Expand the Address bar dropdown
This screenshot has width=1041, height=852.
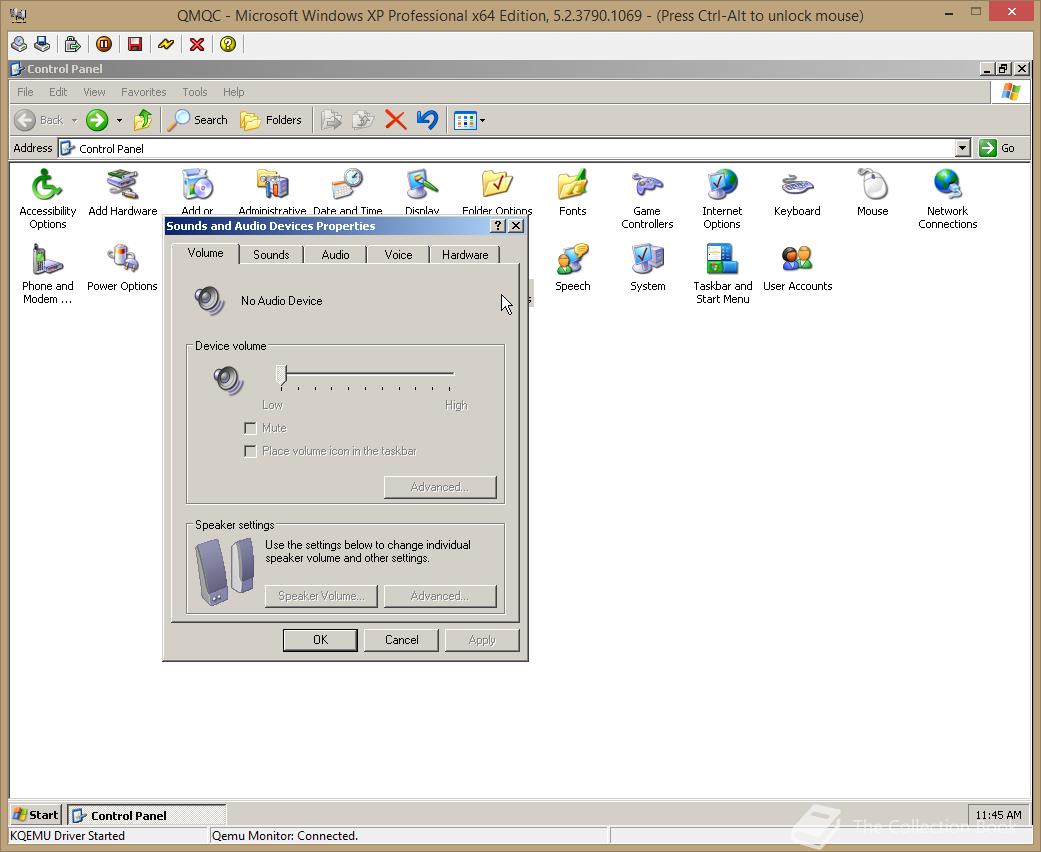pos(963,148)
